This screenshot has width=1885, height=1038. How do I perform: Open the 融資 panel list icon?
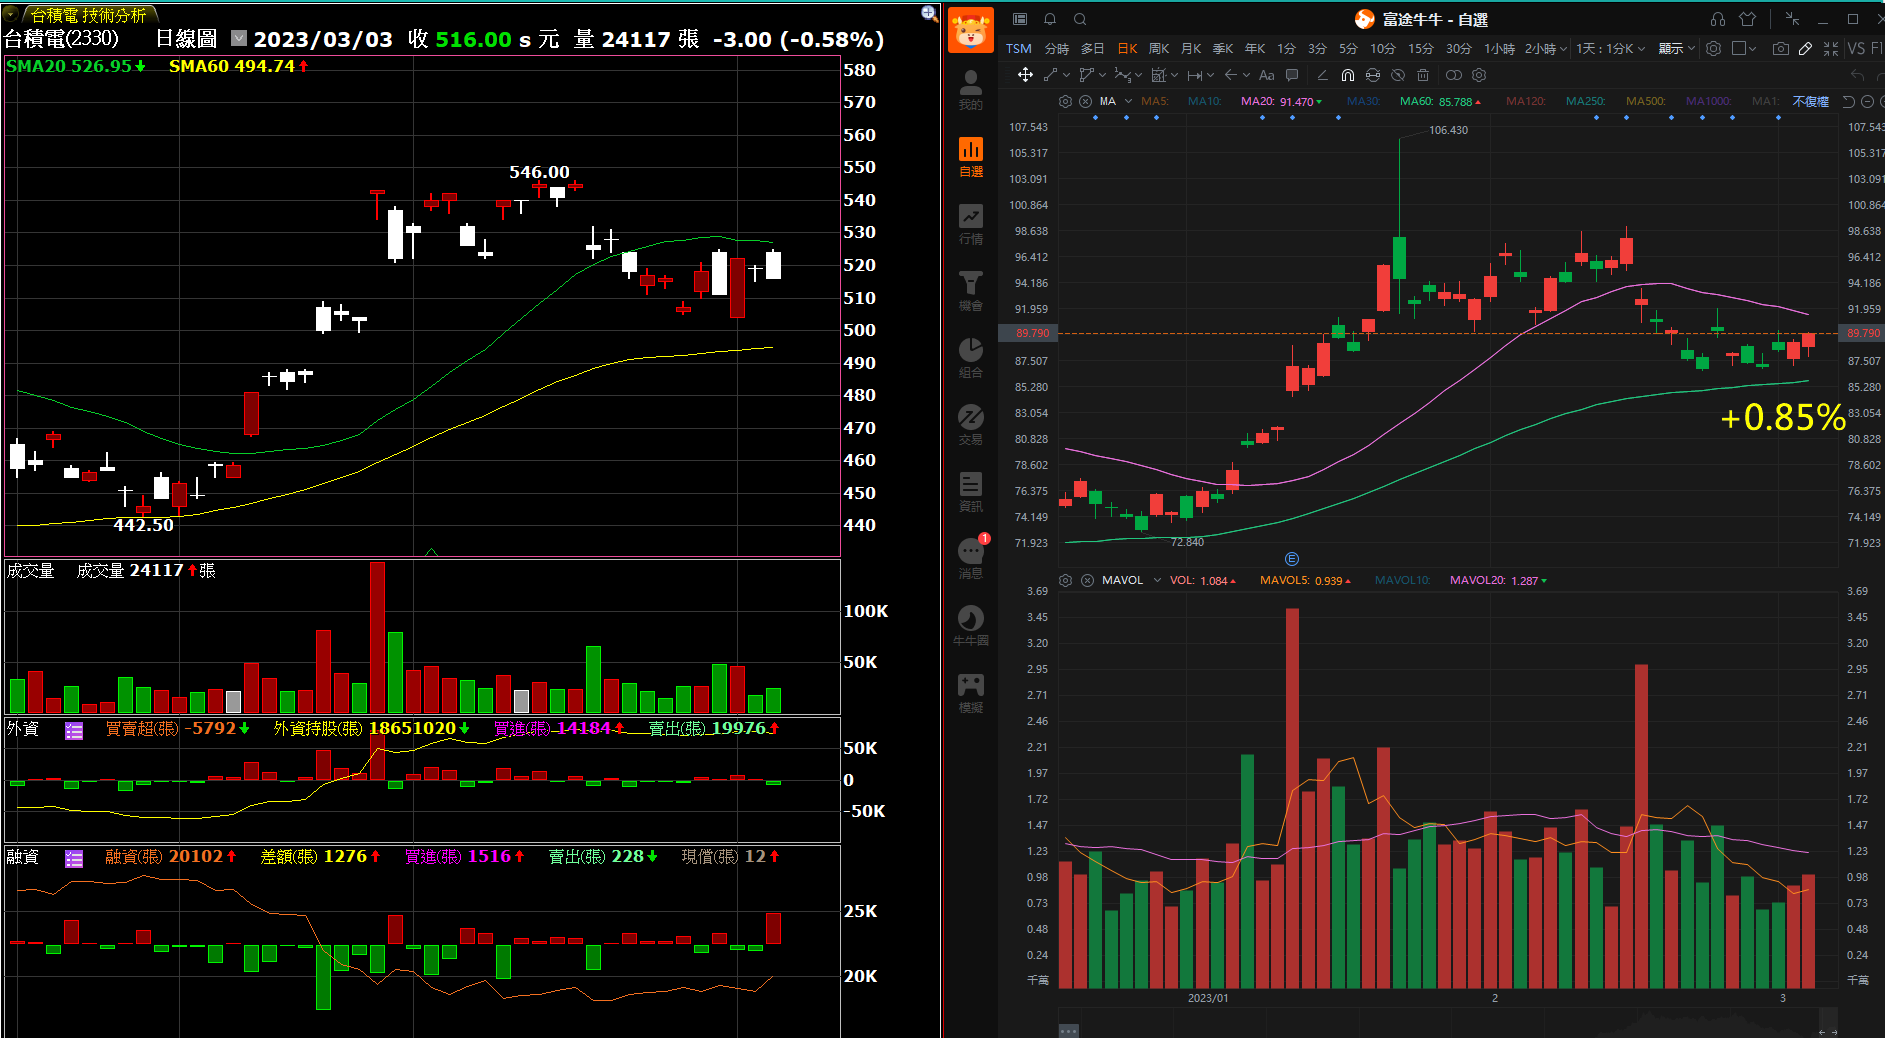click(74, 859)
